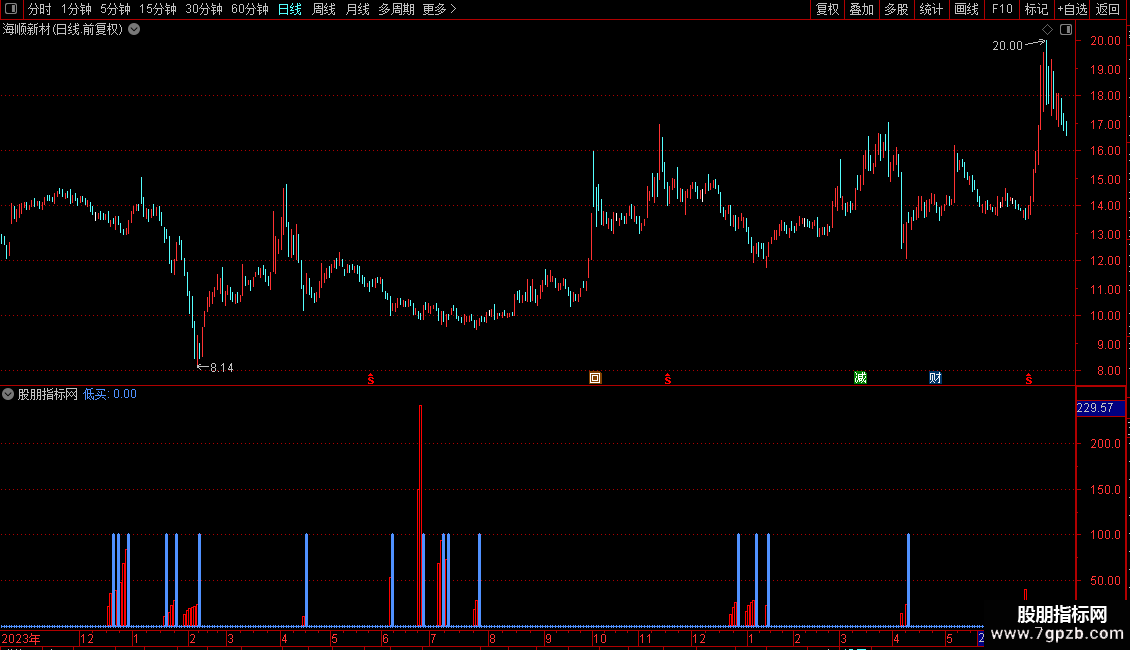Click the first red S marker near May
Viewport: 1130px width, 650px height.
click(x=370, y=378)
